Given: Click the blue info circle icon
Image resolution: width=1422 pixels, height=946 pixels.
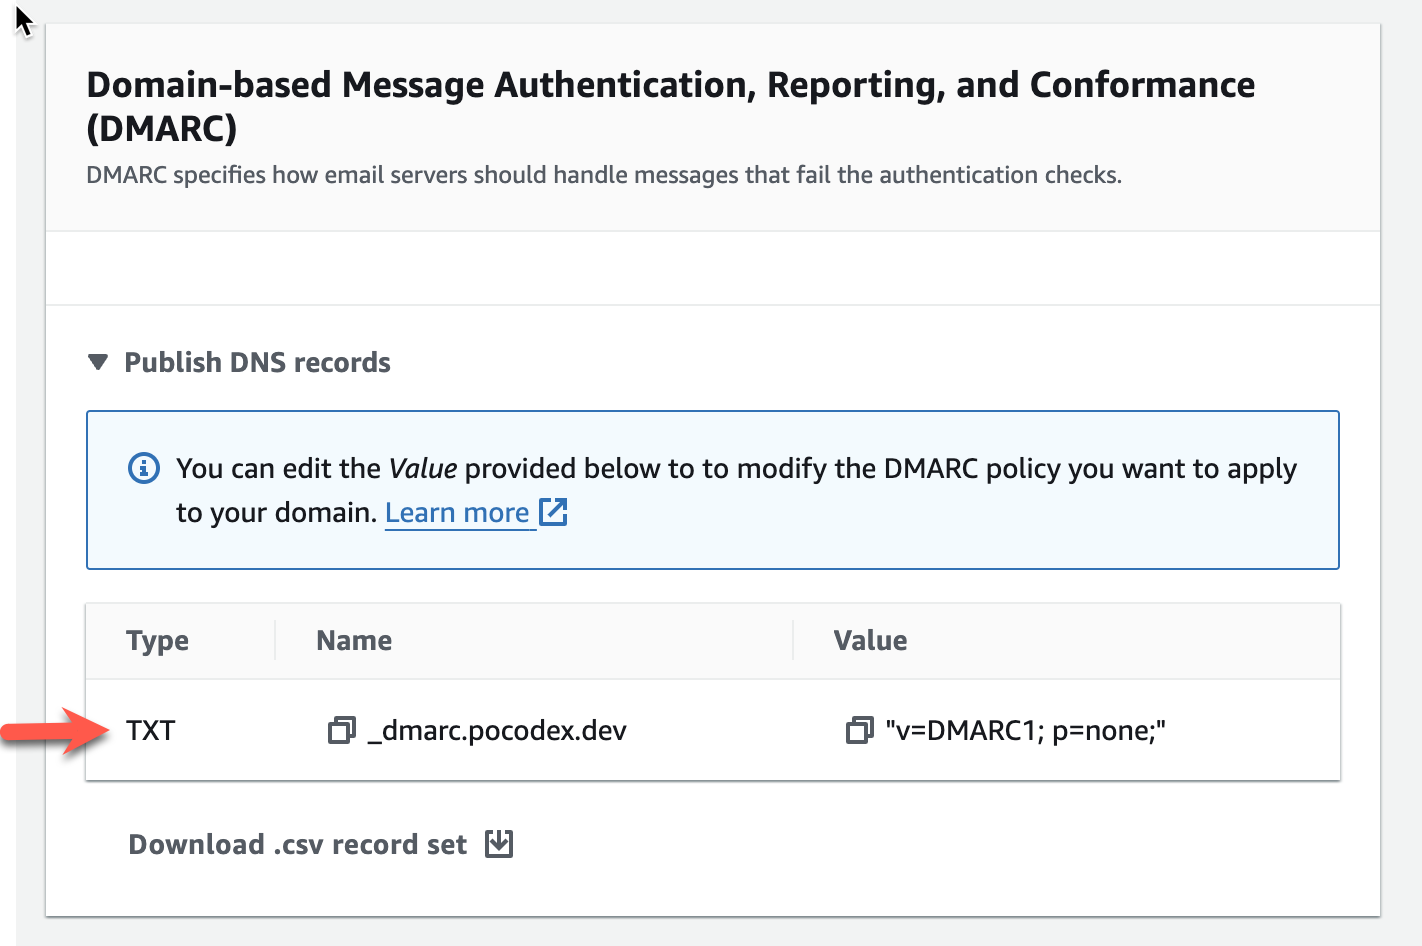Looking at the screenshot, I should pos(144,468).
